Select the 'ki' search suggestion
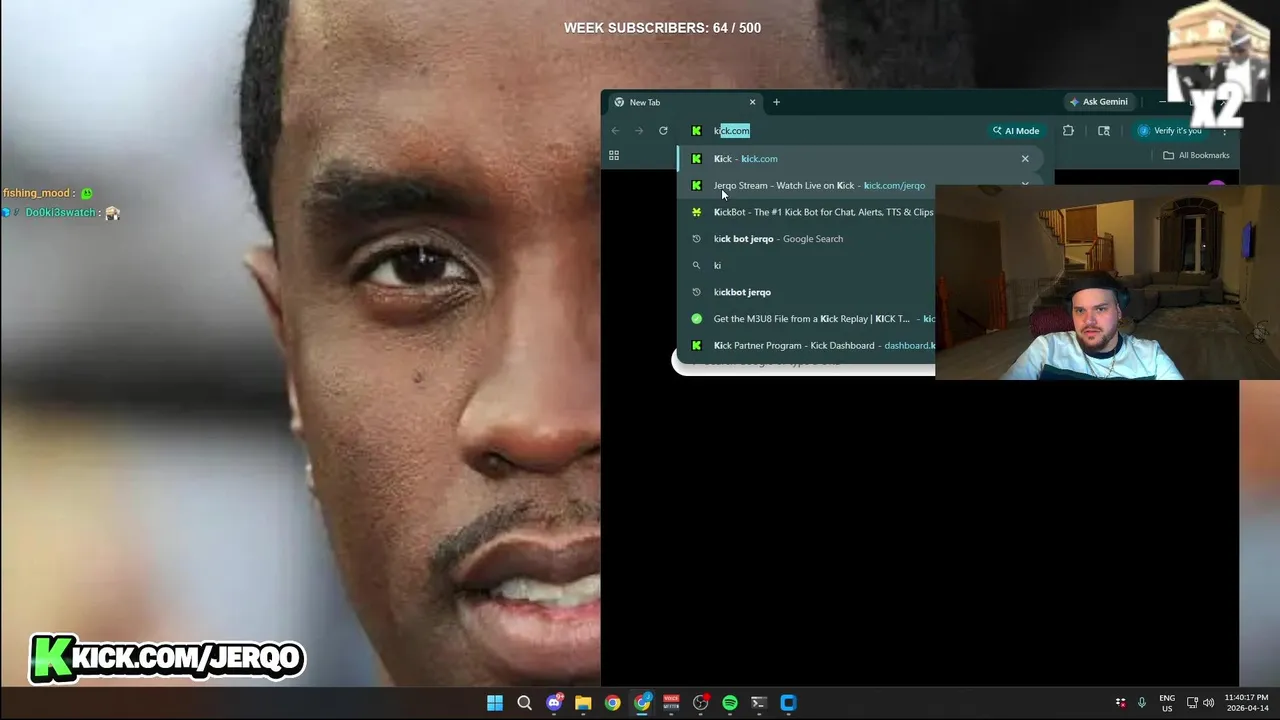 point(806,266)
